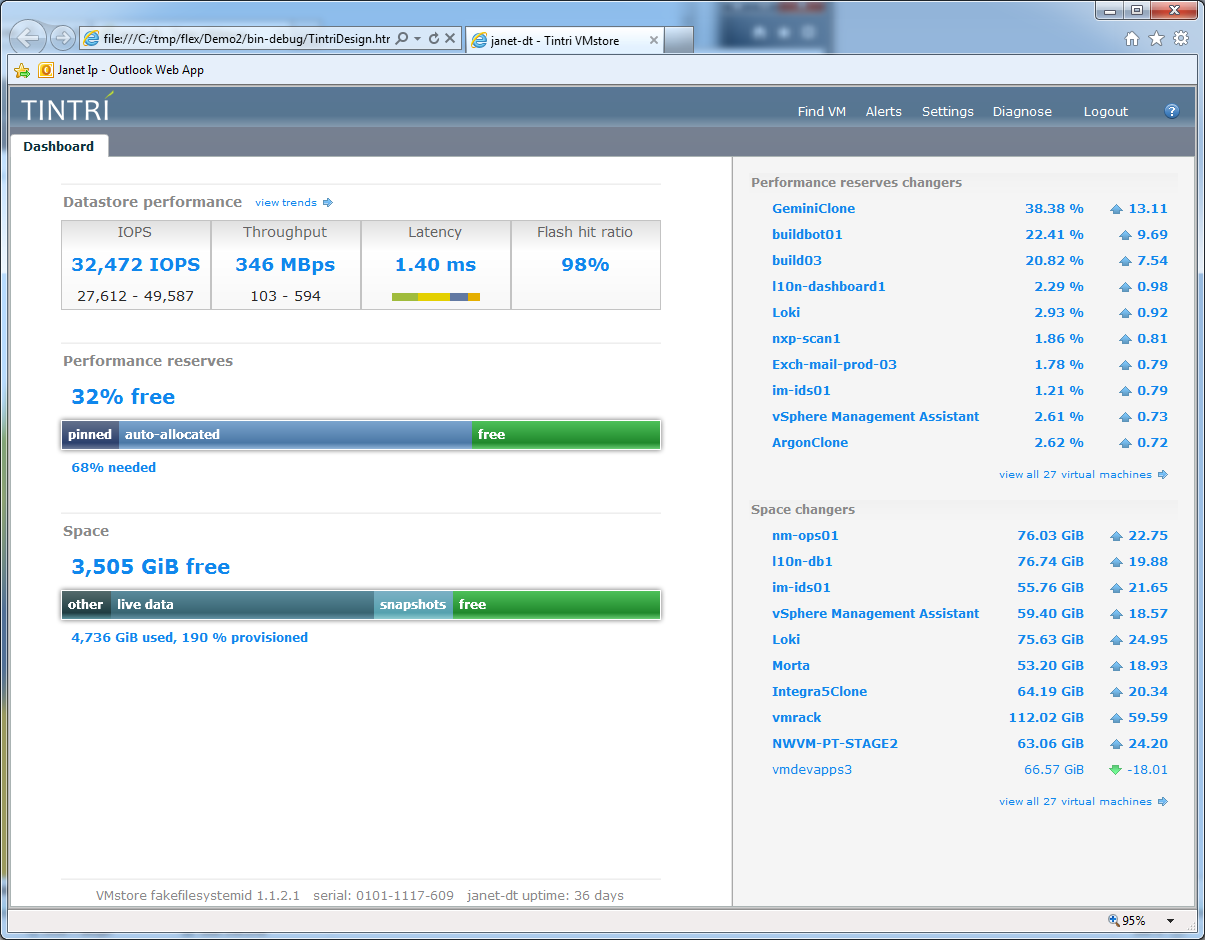The image size is (1205, 940).
Task: Open the address bar autocomplete dropdown arrow
Action: point(417,38)
